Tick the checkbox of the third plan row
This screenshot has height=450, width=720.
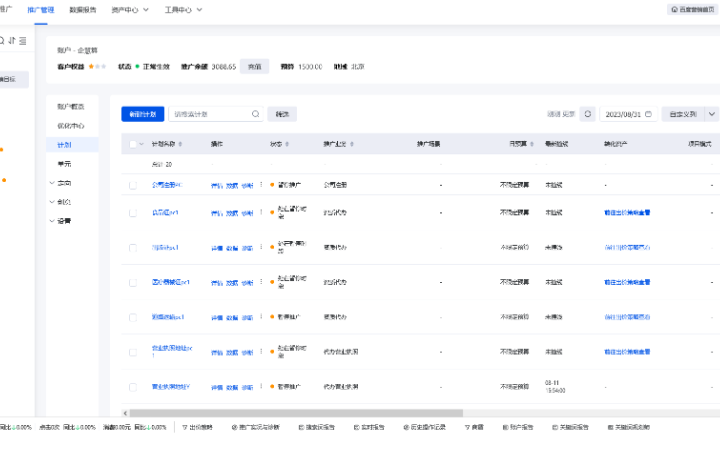coord(133,248)
